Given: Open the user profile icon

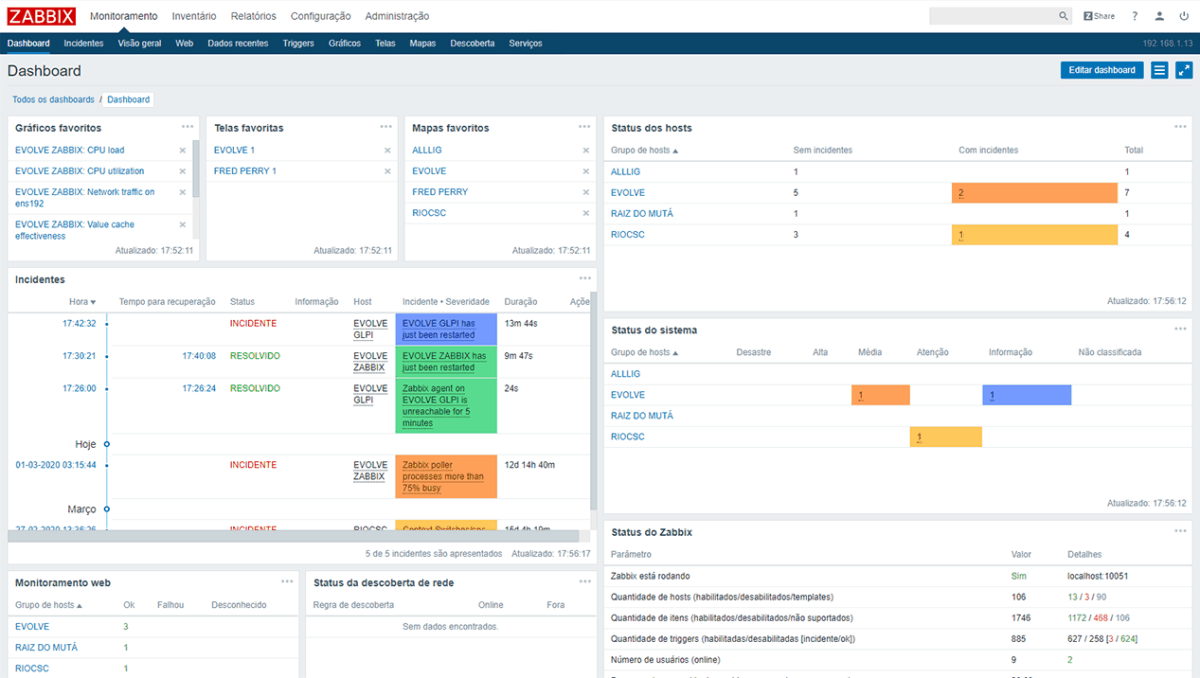Looking at the screenshot, I should coord(1159,16).
